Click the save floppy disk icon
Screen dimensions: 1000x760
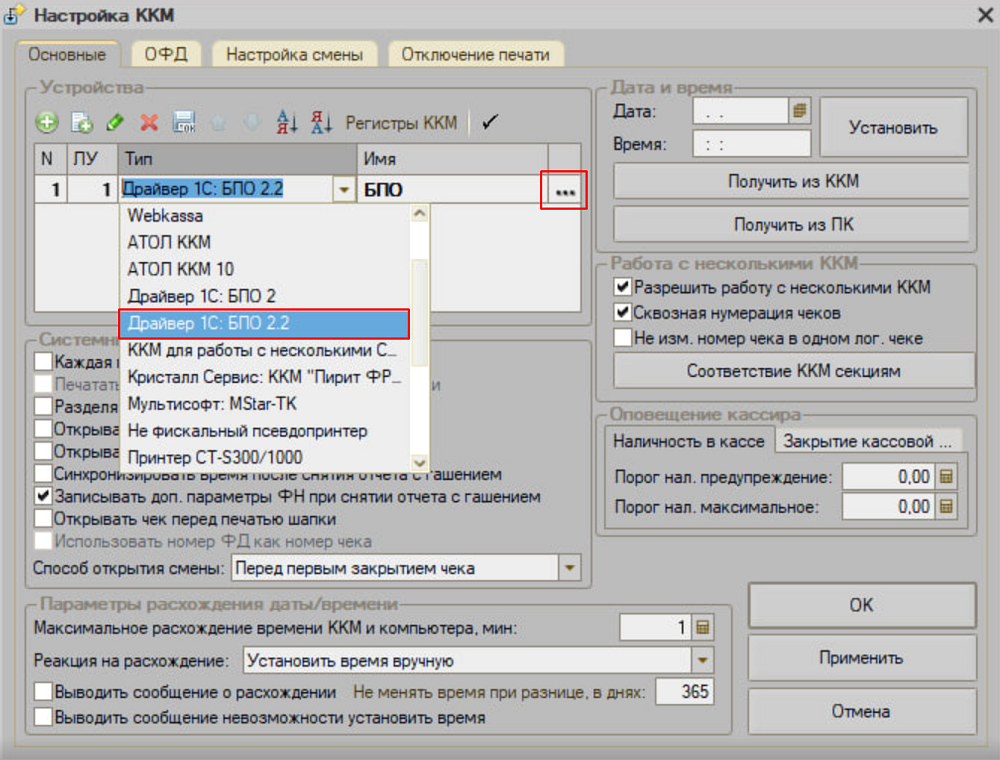click(x=184, y=123)
